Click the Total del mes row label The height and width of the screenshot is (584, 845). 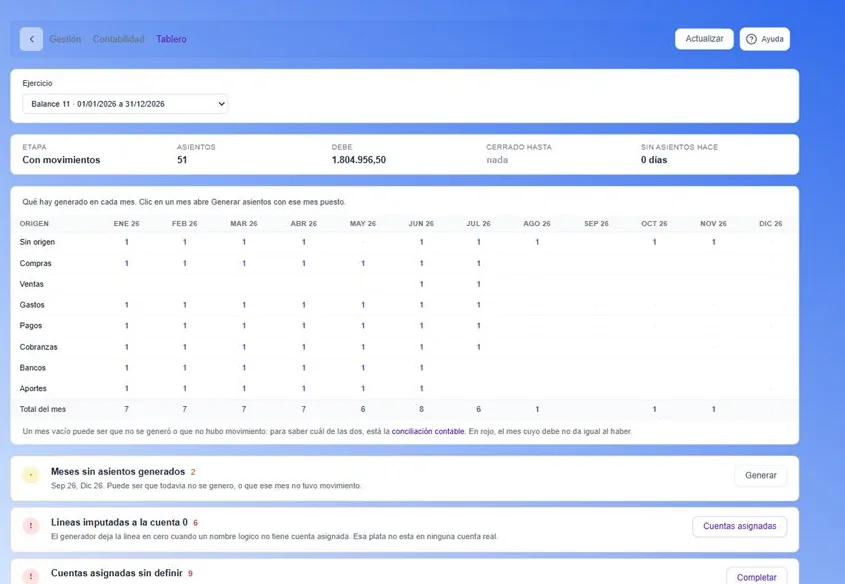pos(43,409)
